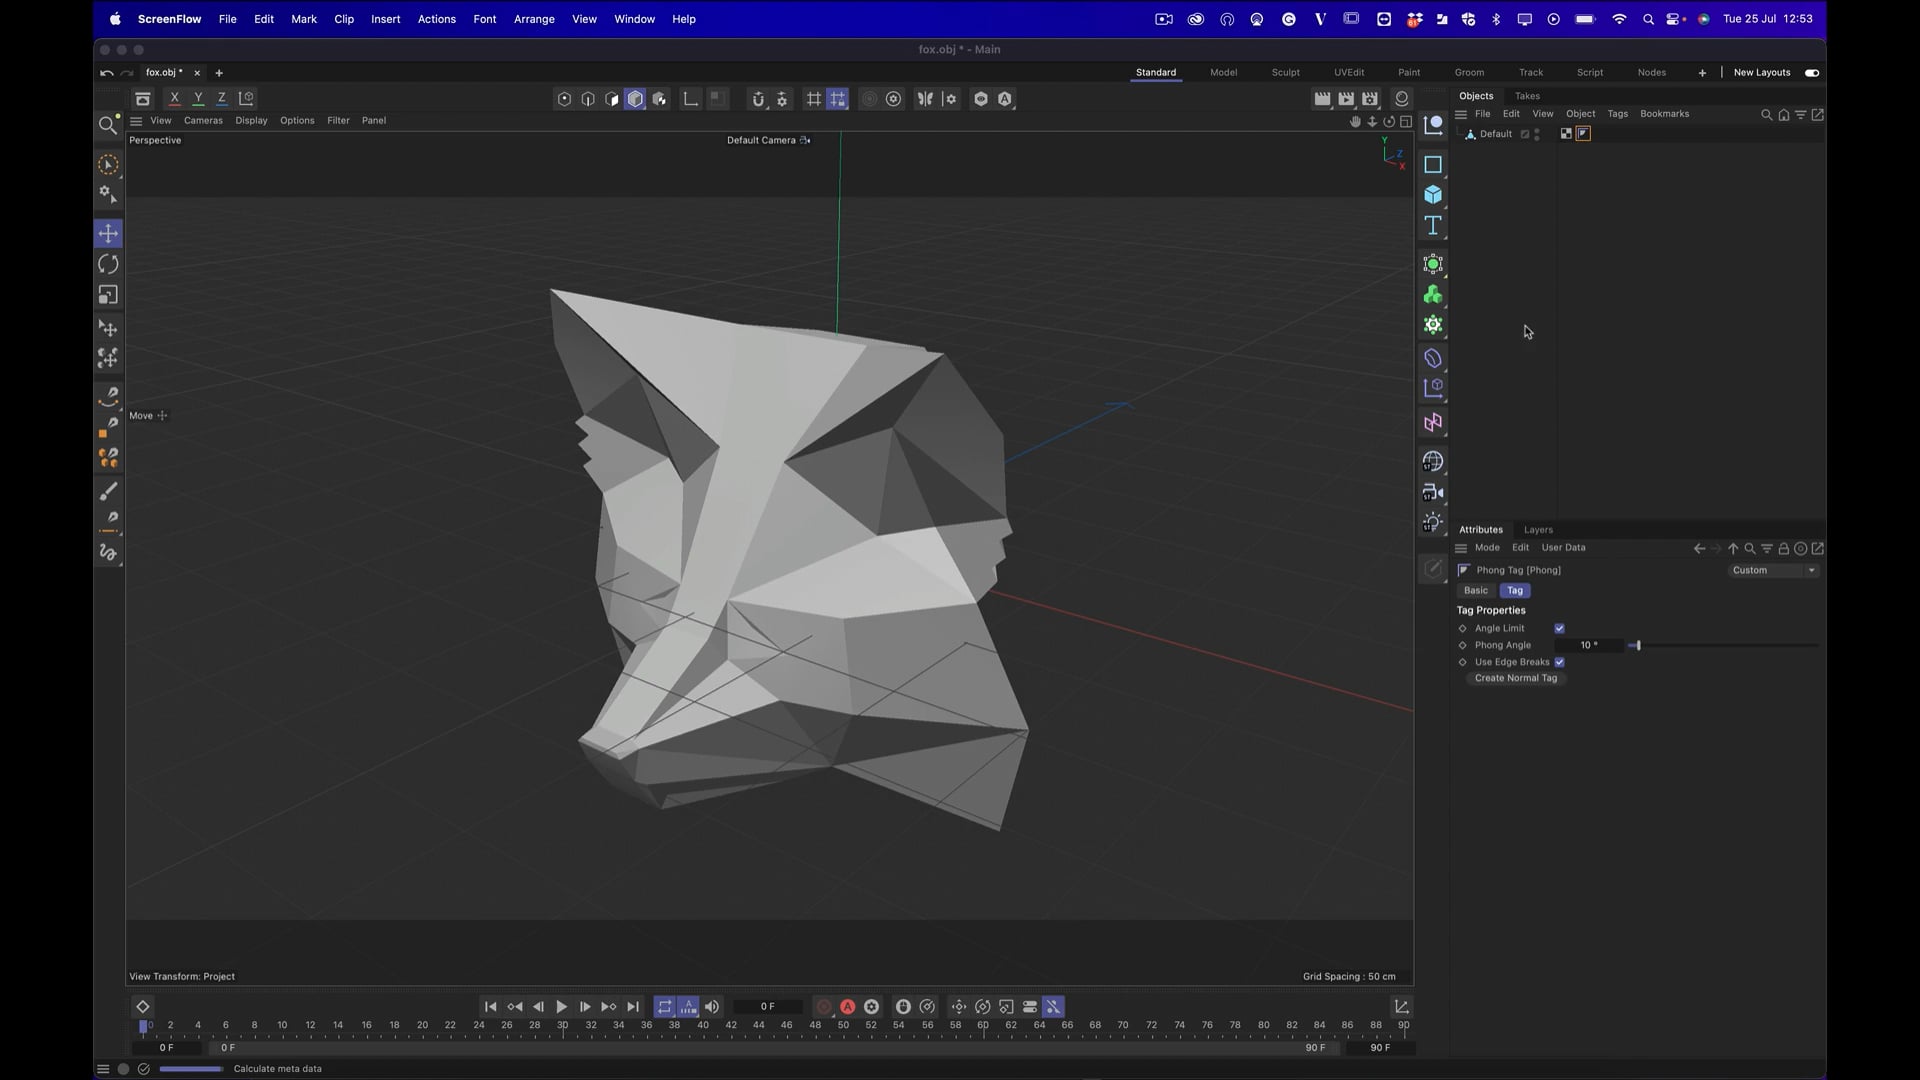Select the Move tool in the left toolbar
This screenshot has height=1080, width=1920.
(108, 233)
